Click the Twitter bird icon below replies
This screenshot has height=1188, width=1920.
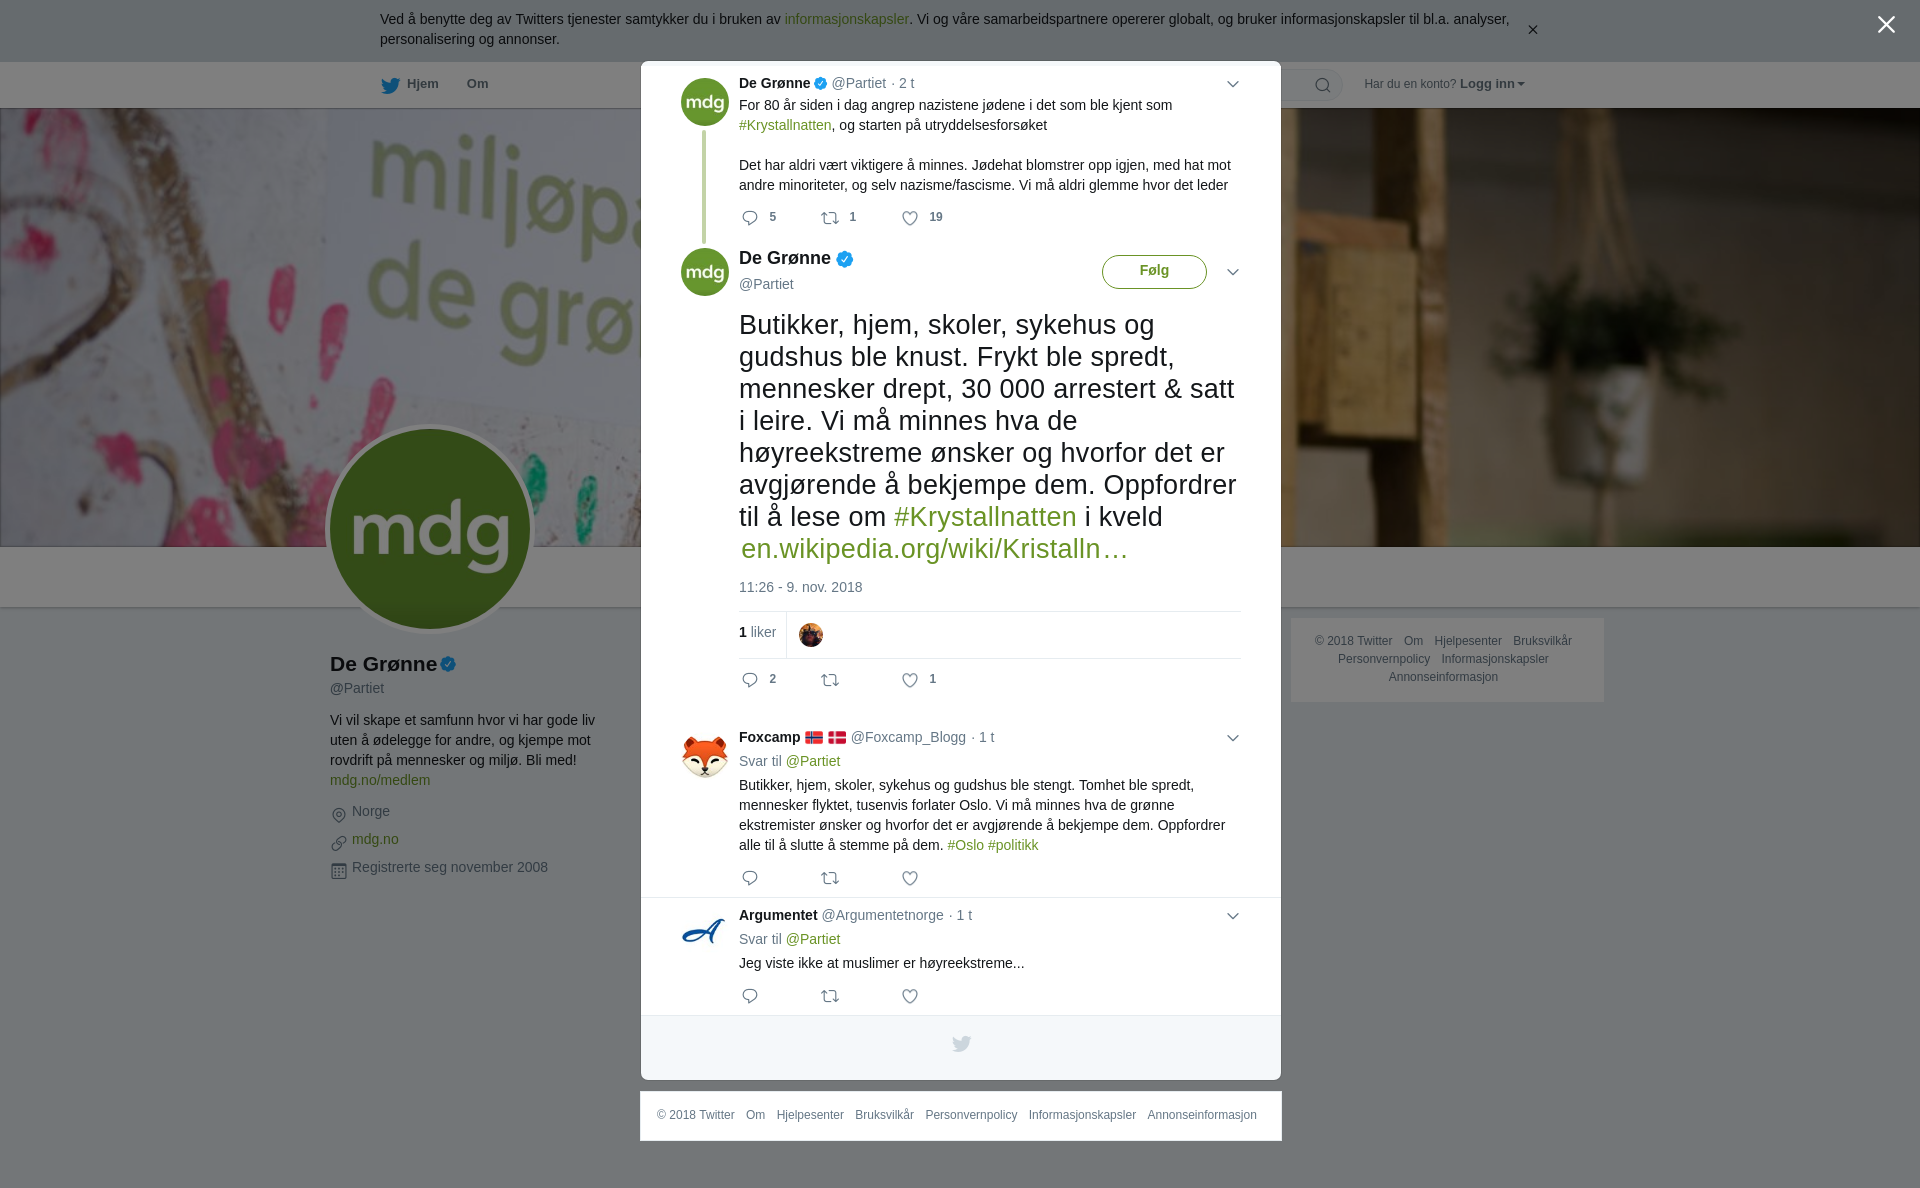[961, 1044]
